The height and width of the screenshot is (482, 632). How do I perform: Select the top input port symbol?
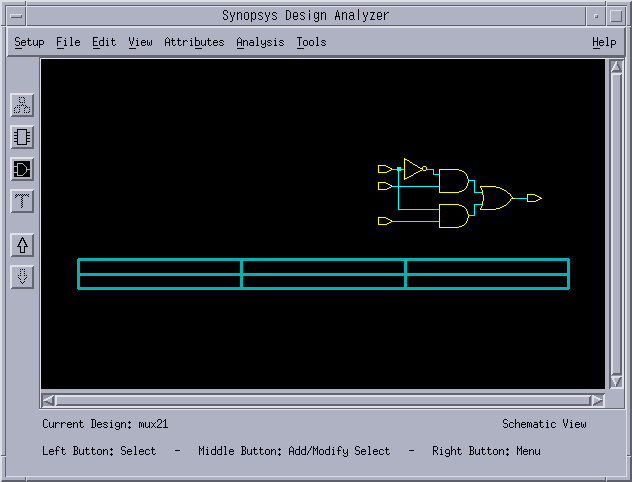coord(385,169)
